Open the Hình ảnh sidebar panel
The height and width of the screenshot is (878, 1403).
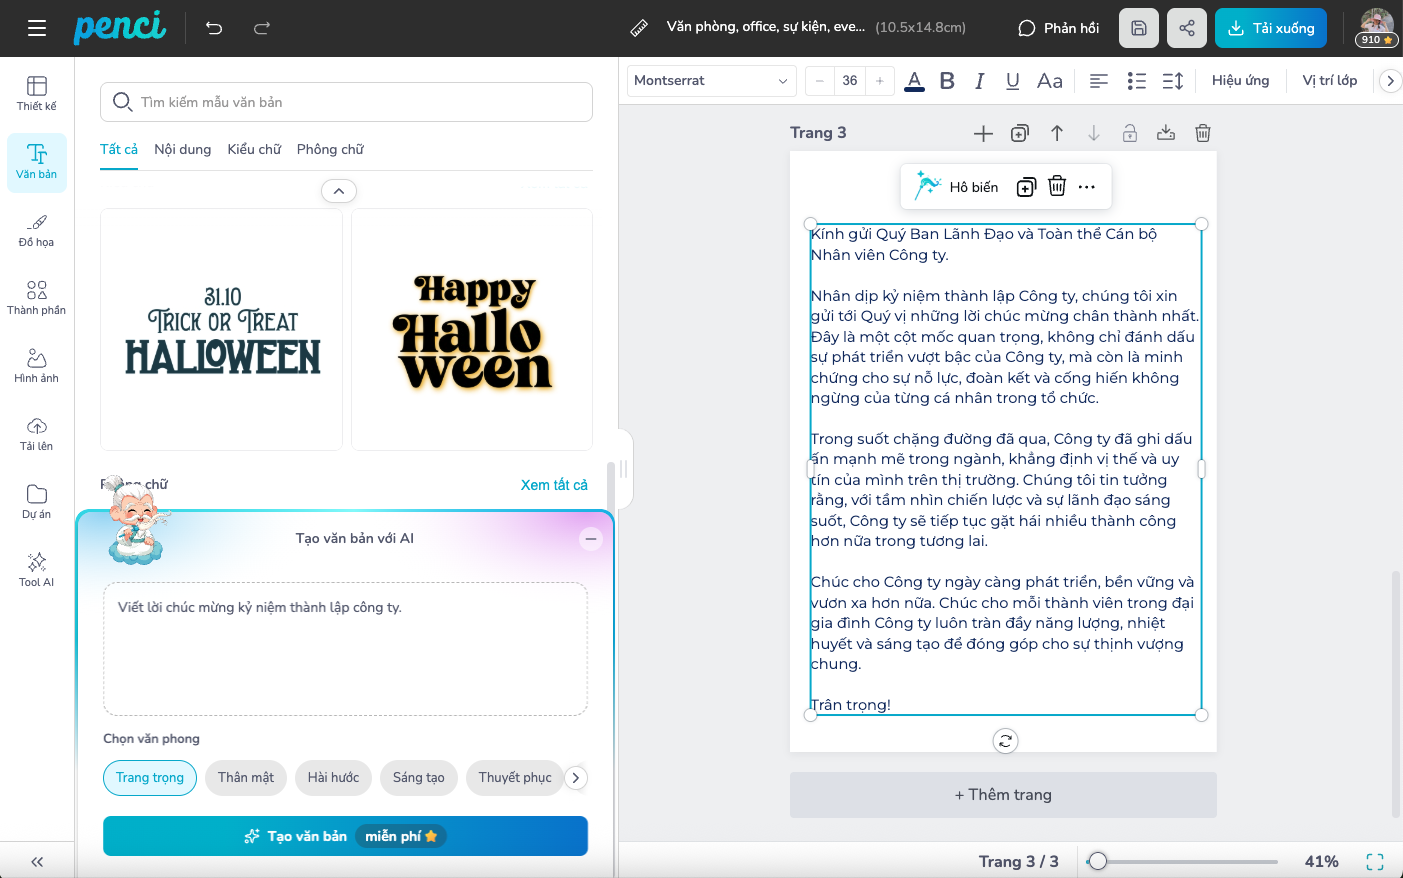click(x=37, y=365)
